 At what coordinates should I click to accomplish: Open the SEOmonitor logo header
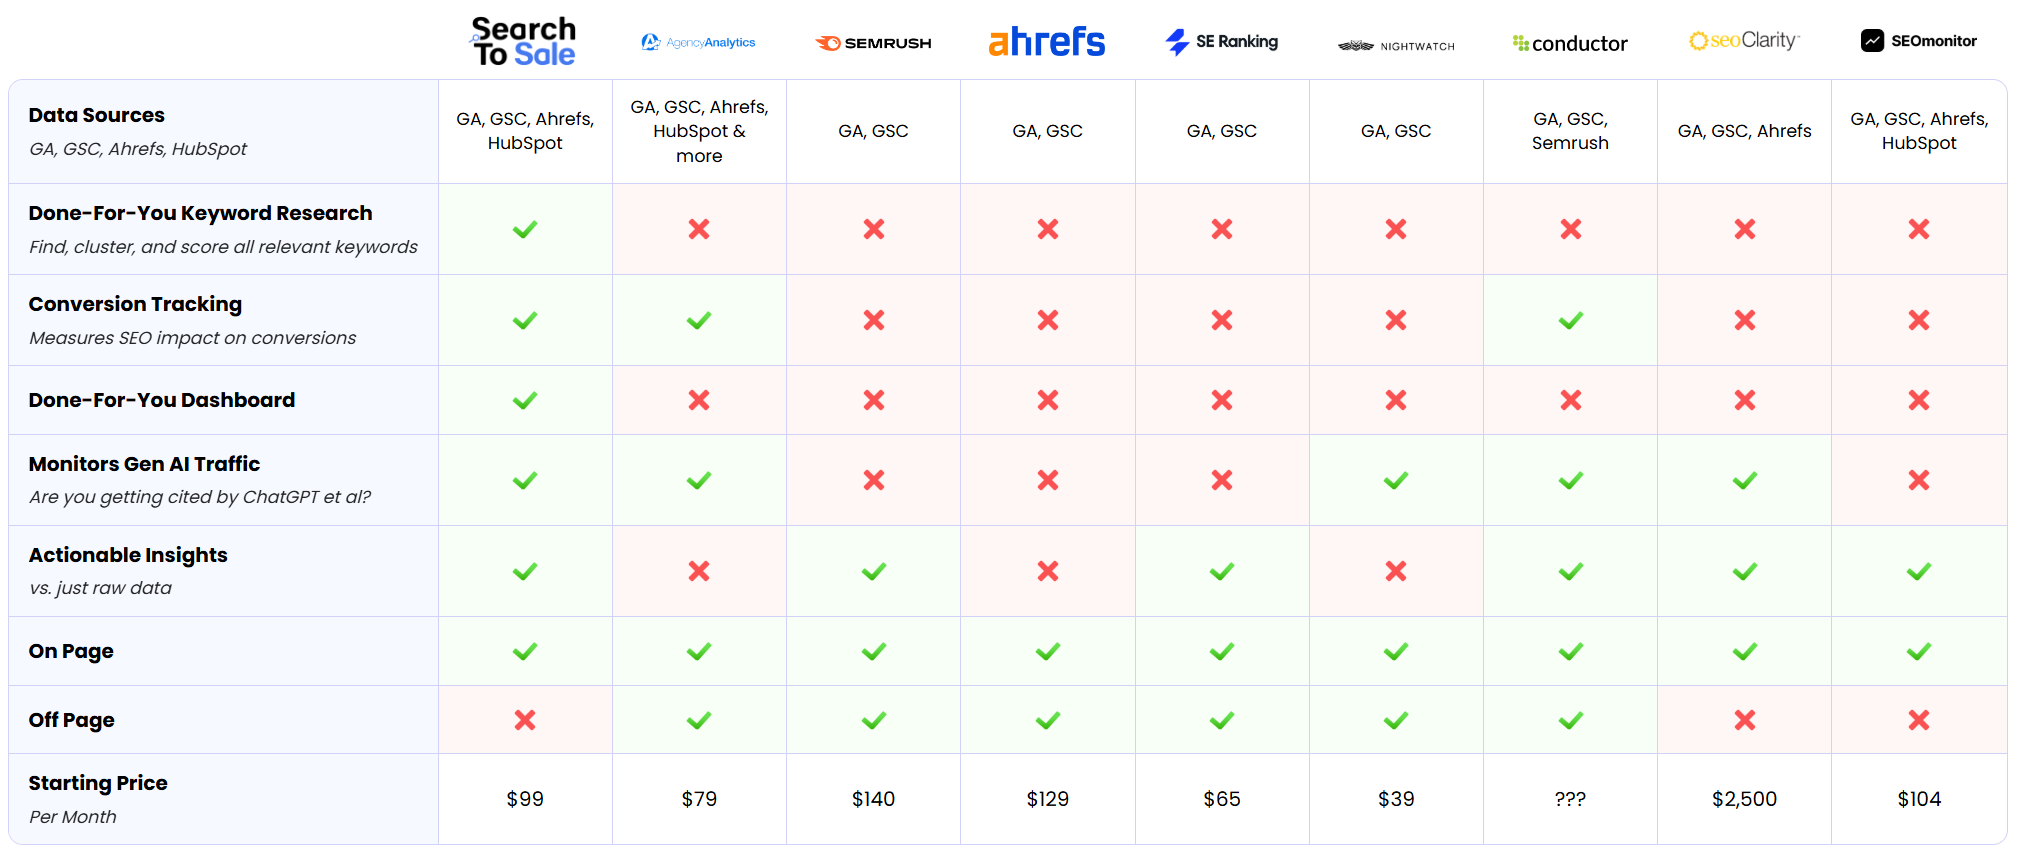pos(1918,41)
